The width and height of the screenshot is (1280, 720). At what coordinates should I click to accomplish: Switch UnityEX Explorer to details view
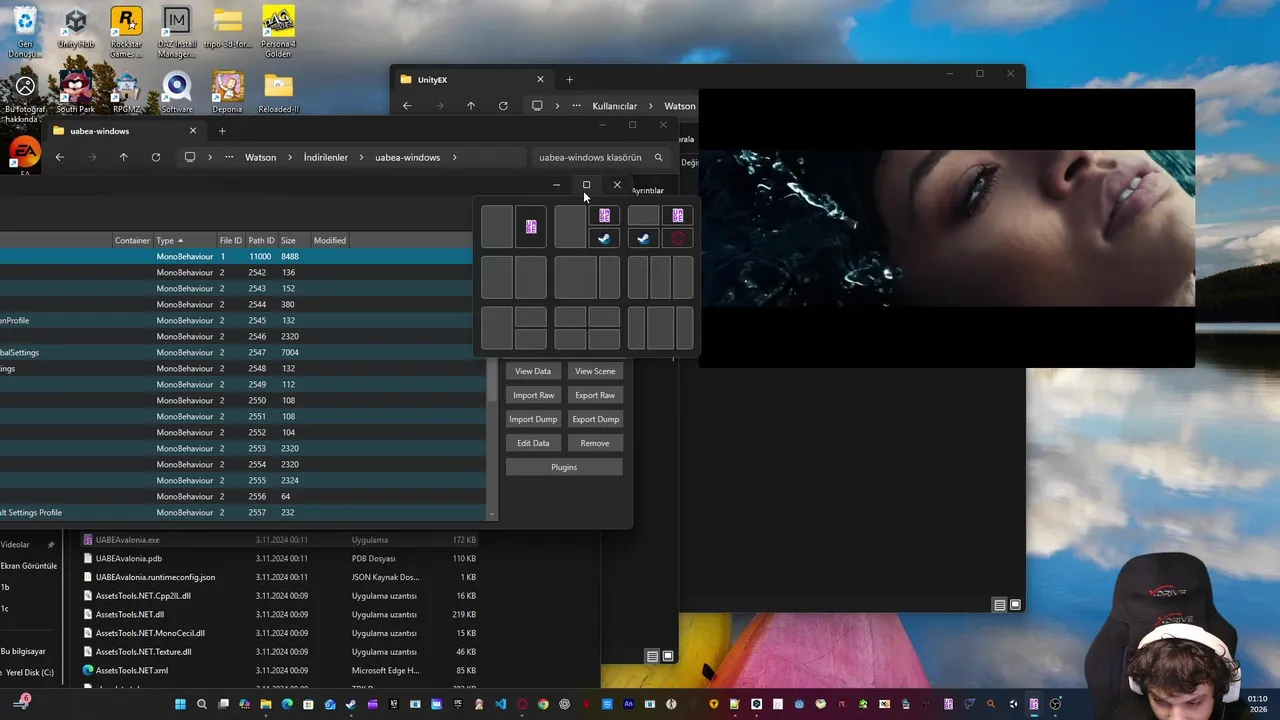[999, 604]
